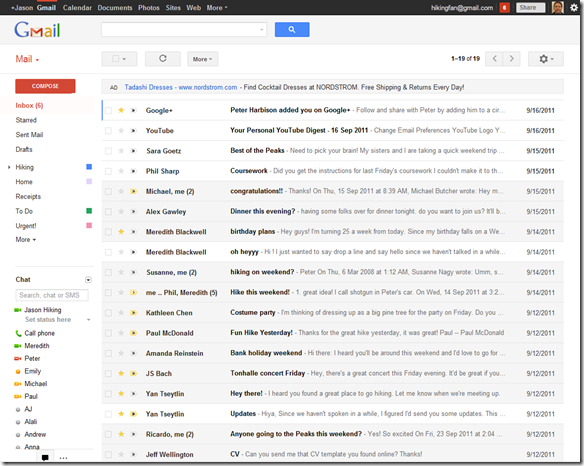
Task: Open the Tadashi Dresses ad link
Action: [181, 87]
